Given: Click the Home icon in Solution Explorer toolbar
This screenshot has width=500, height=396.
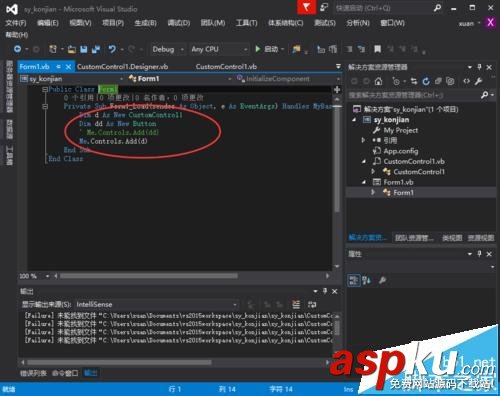Looking at the screenshot, I should [x=378, y=81].
